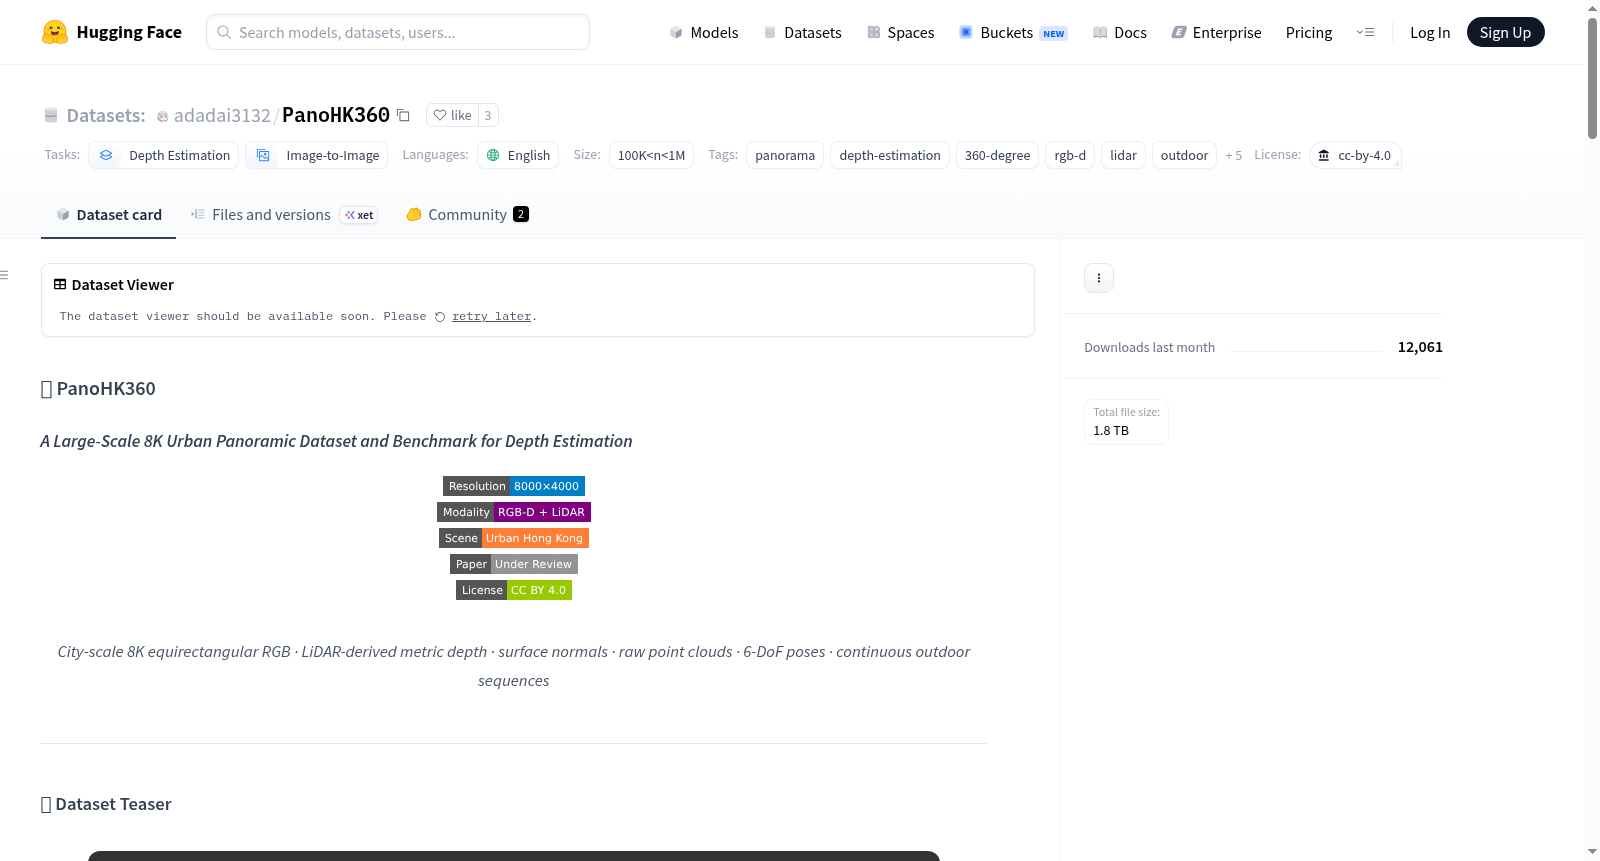Click the License CC BY 4.0 badge
The width and height of the screenshot is (1600, 861).
pos(514,590)
